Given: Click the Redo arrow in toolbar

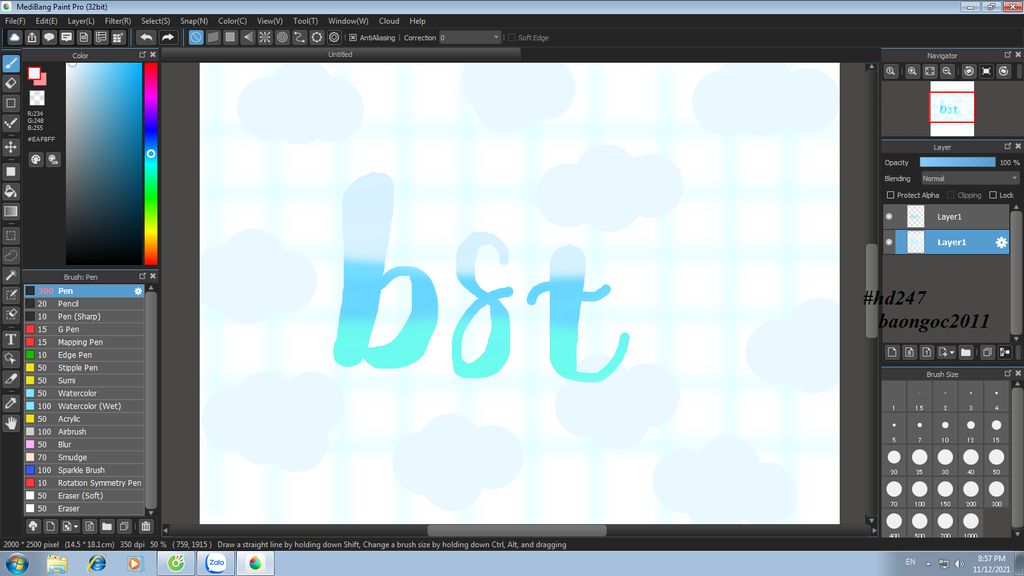Looking at the screenshot, I should 168,37.
